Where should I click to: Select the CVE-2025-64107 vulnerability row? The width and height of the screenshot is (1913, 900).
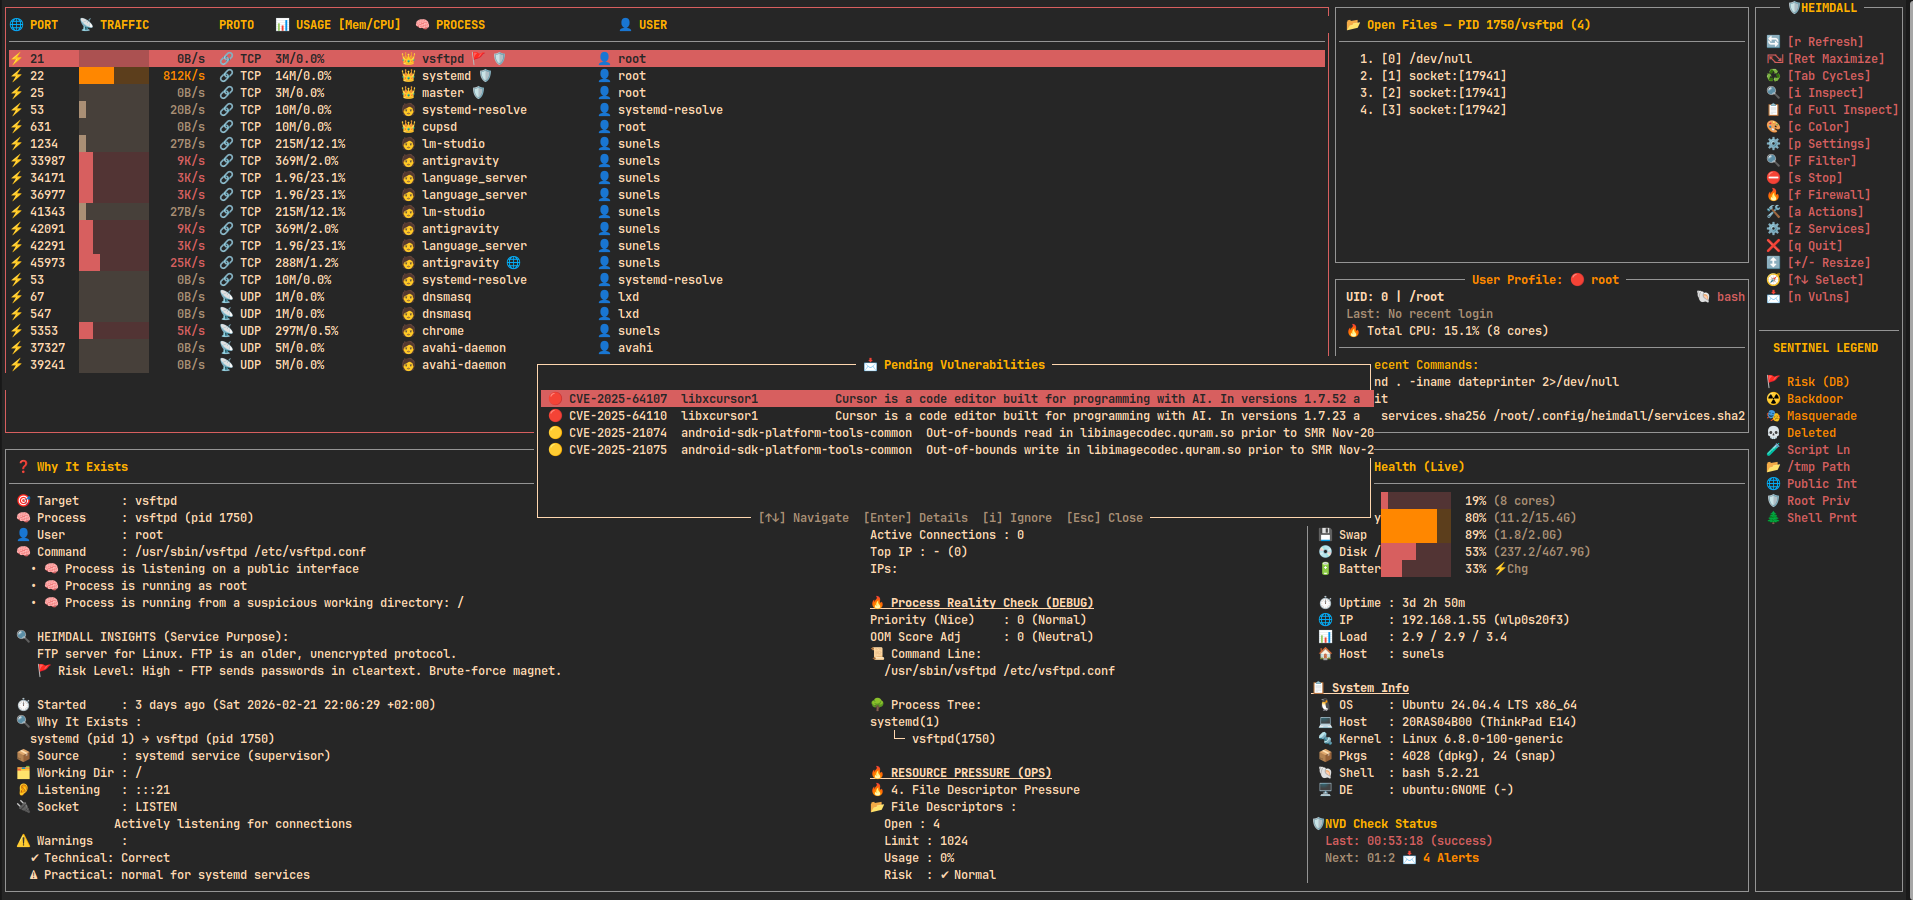click(x=955, y=399)
